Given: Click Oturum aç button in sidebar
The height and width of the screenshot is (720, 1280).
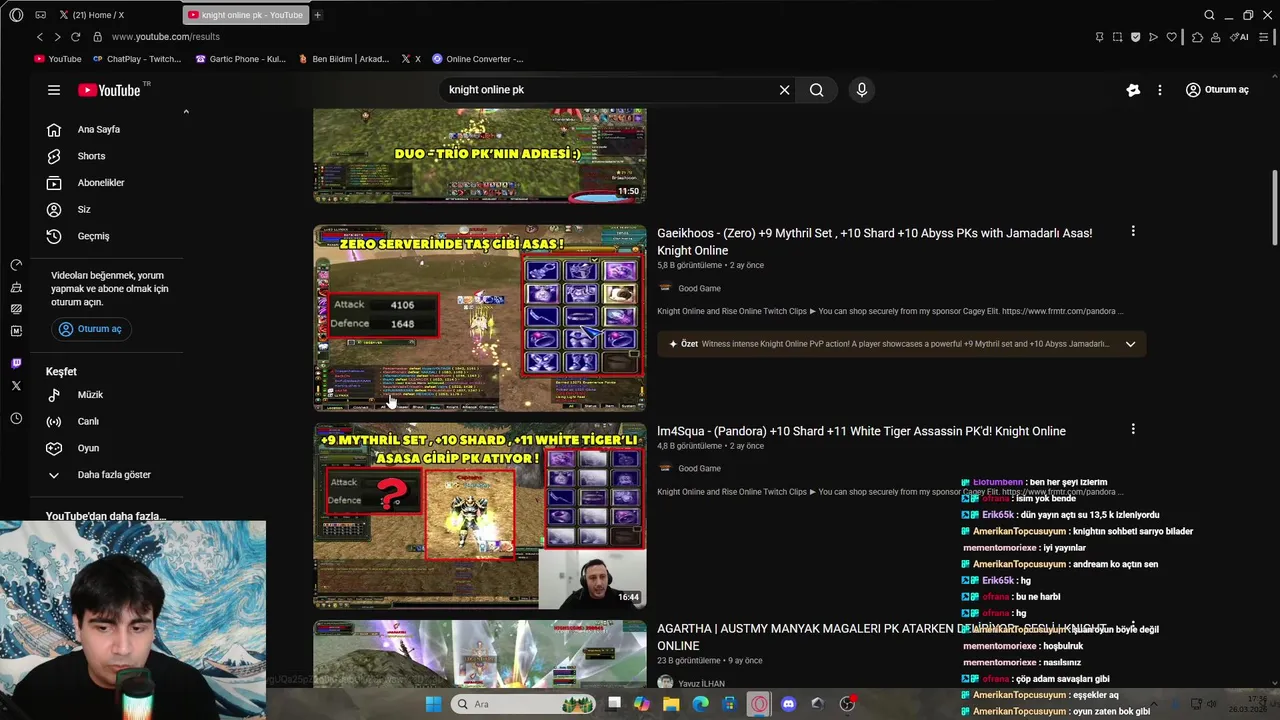Looking at the screenshot, I should pyautogui.click(x=90, y=329).
